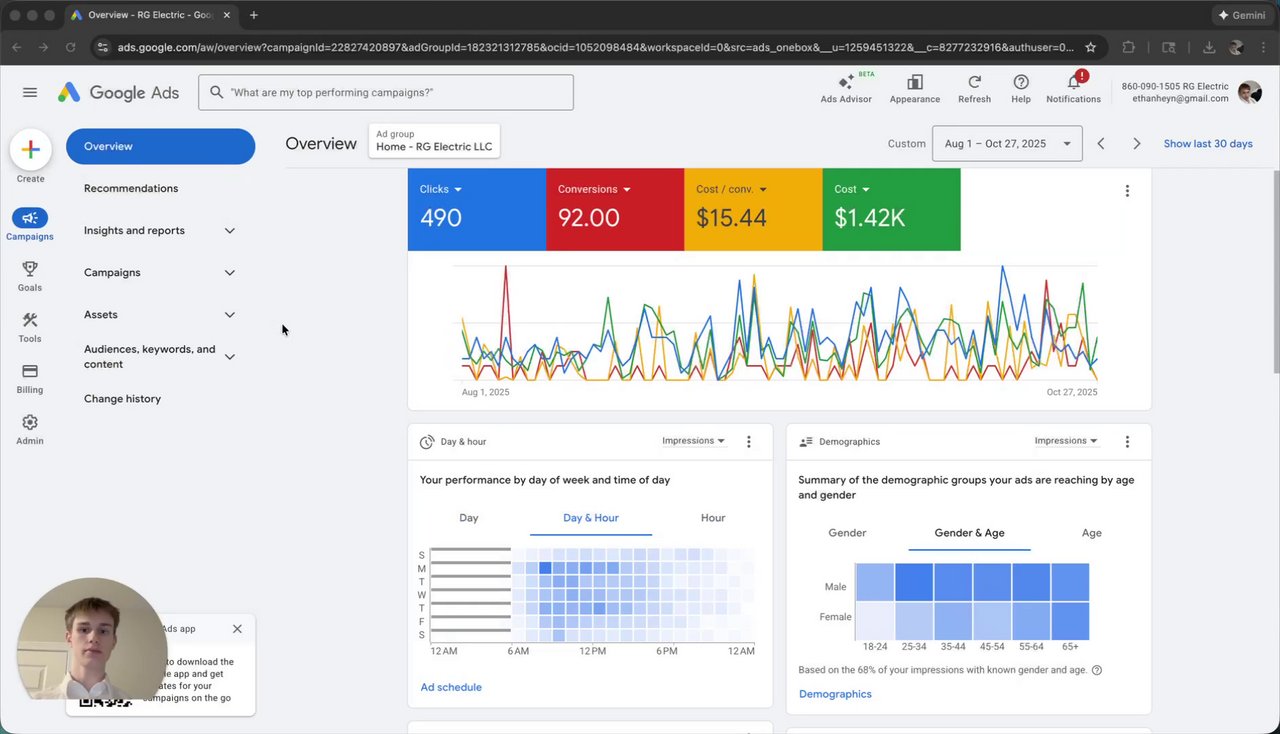1280x734 pixels.
Task: Switch to the Age tab
Action: click(x=1092, y=533)
